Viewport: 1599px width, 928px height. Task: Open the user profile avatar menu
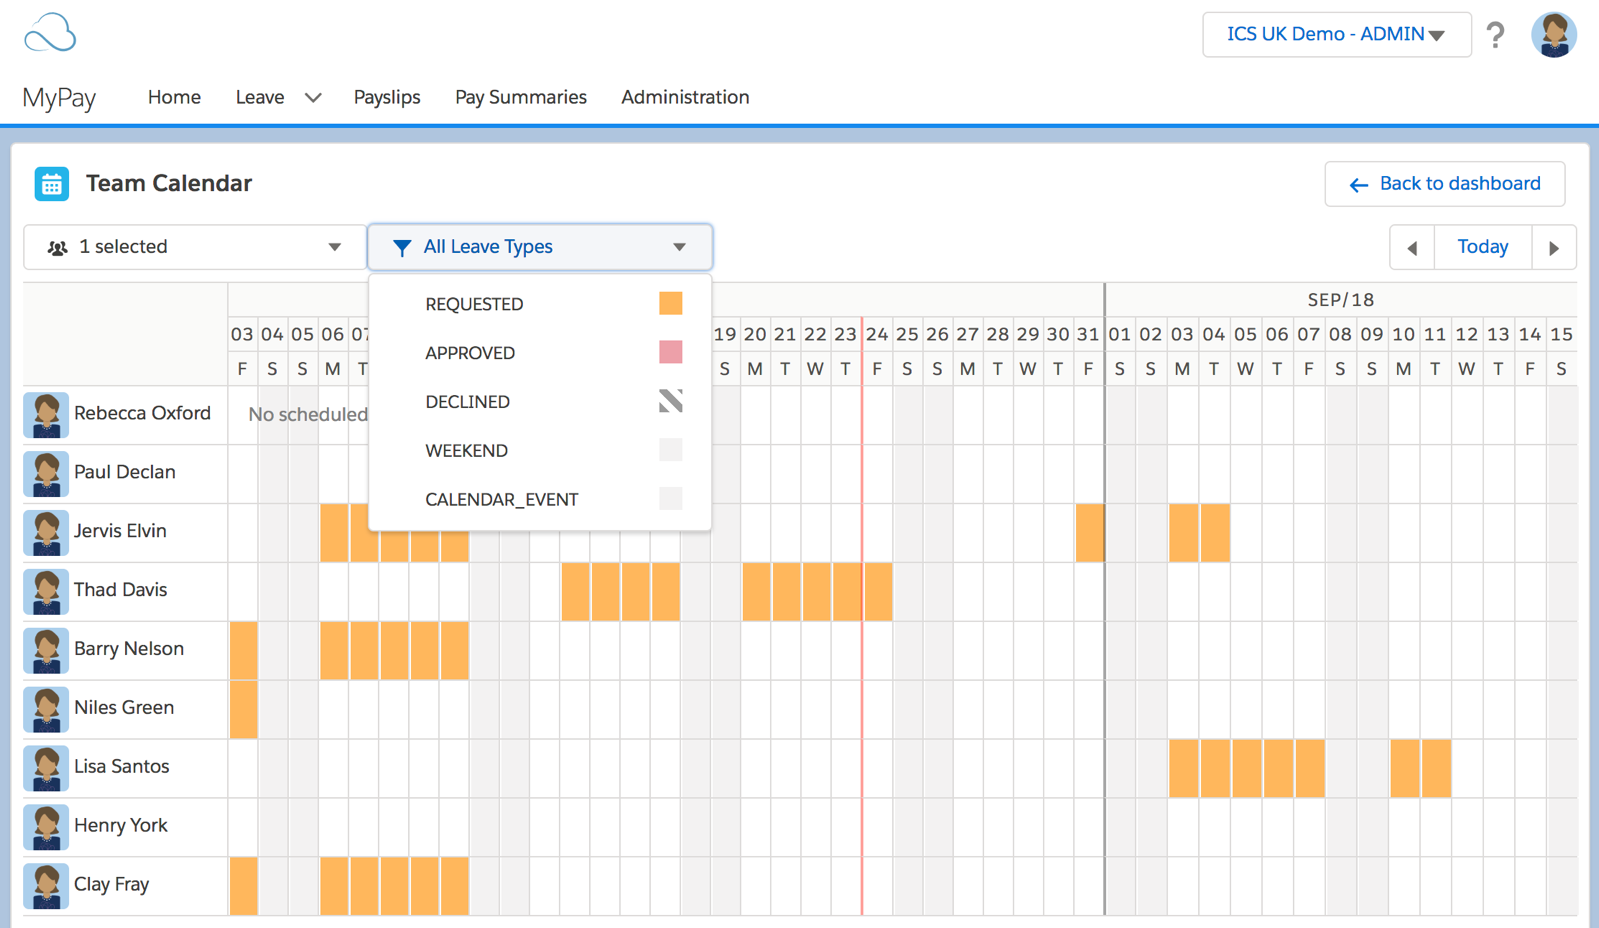pyautogui.click(x=1554, y=35)
